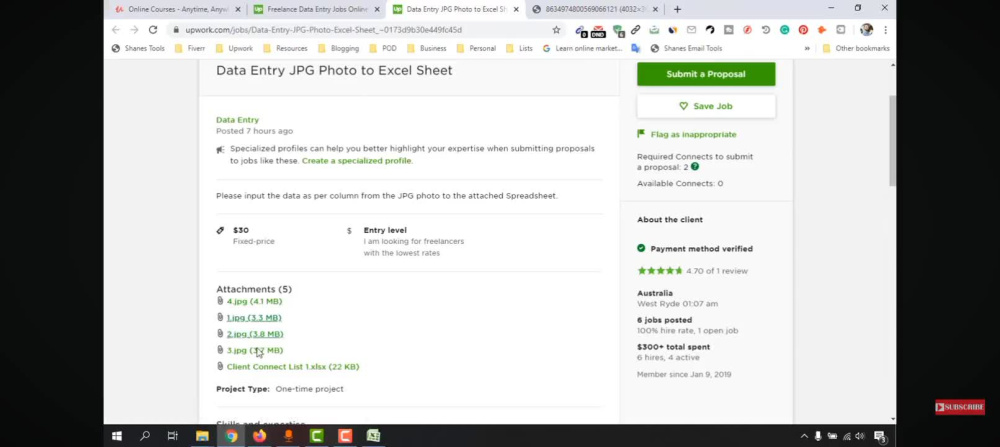Viewport: 1000px width, 447px height.
Task: Close the 8634974800569066121 image tab
Action: click(x=655, y=10)
